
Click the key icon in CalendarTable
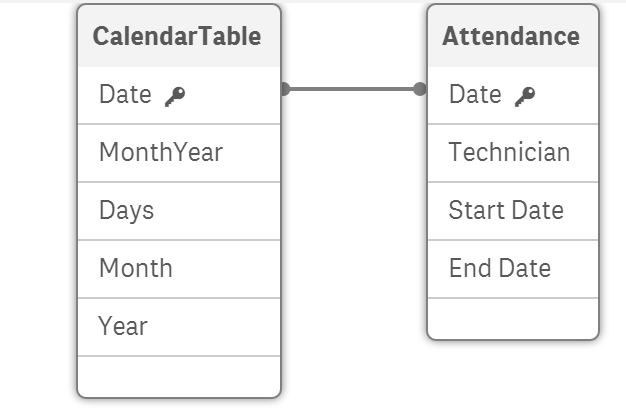[x=176, y=96]
